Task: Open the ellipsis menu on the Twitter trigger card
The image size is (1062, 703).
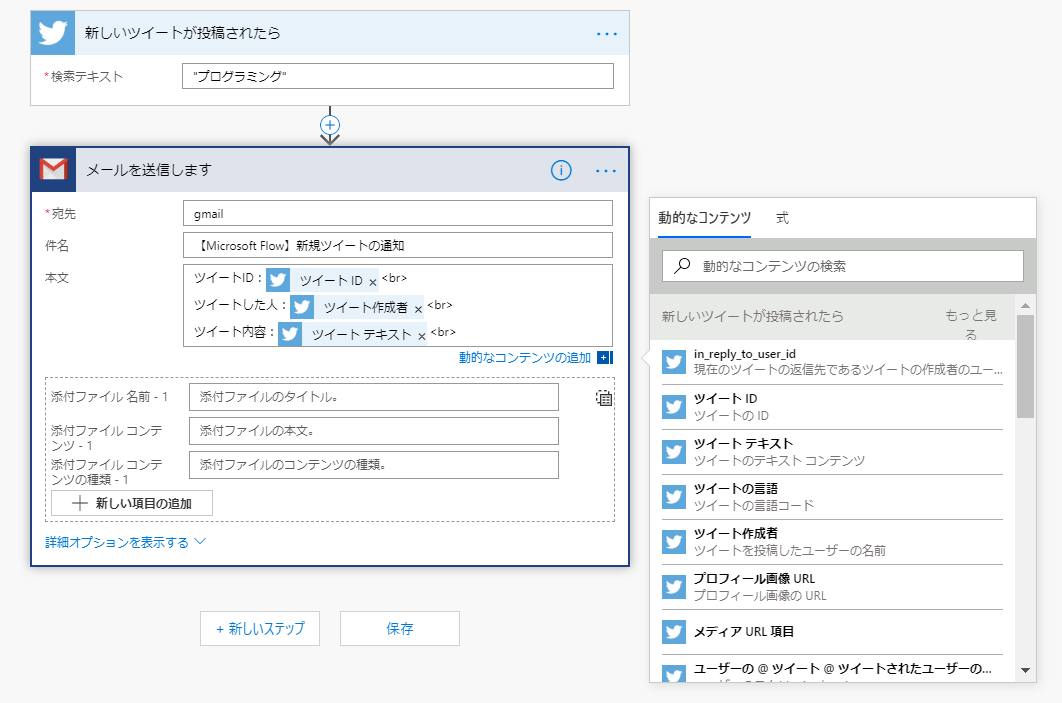Action: pos(607,33)
